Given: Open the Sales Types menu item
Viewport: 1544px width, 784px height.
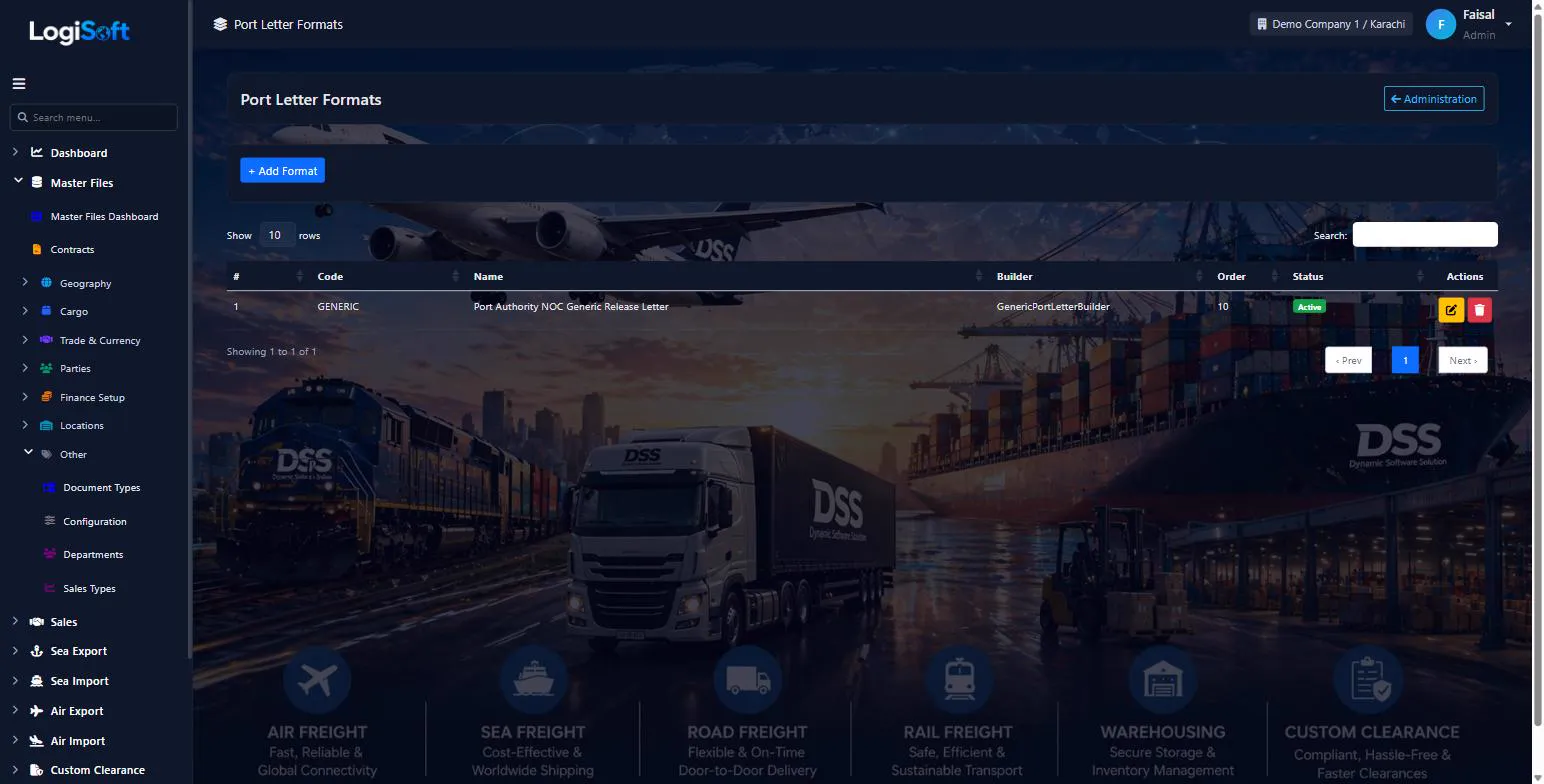Looking at the screenshot, I should click(x=89, y=588).
